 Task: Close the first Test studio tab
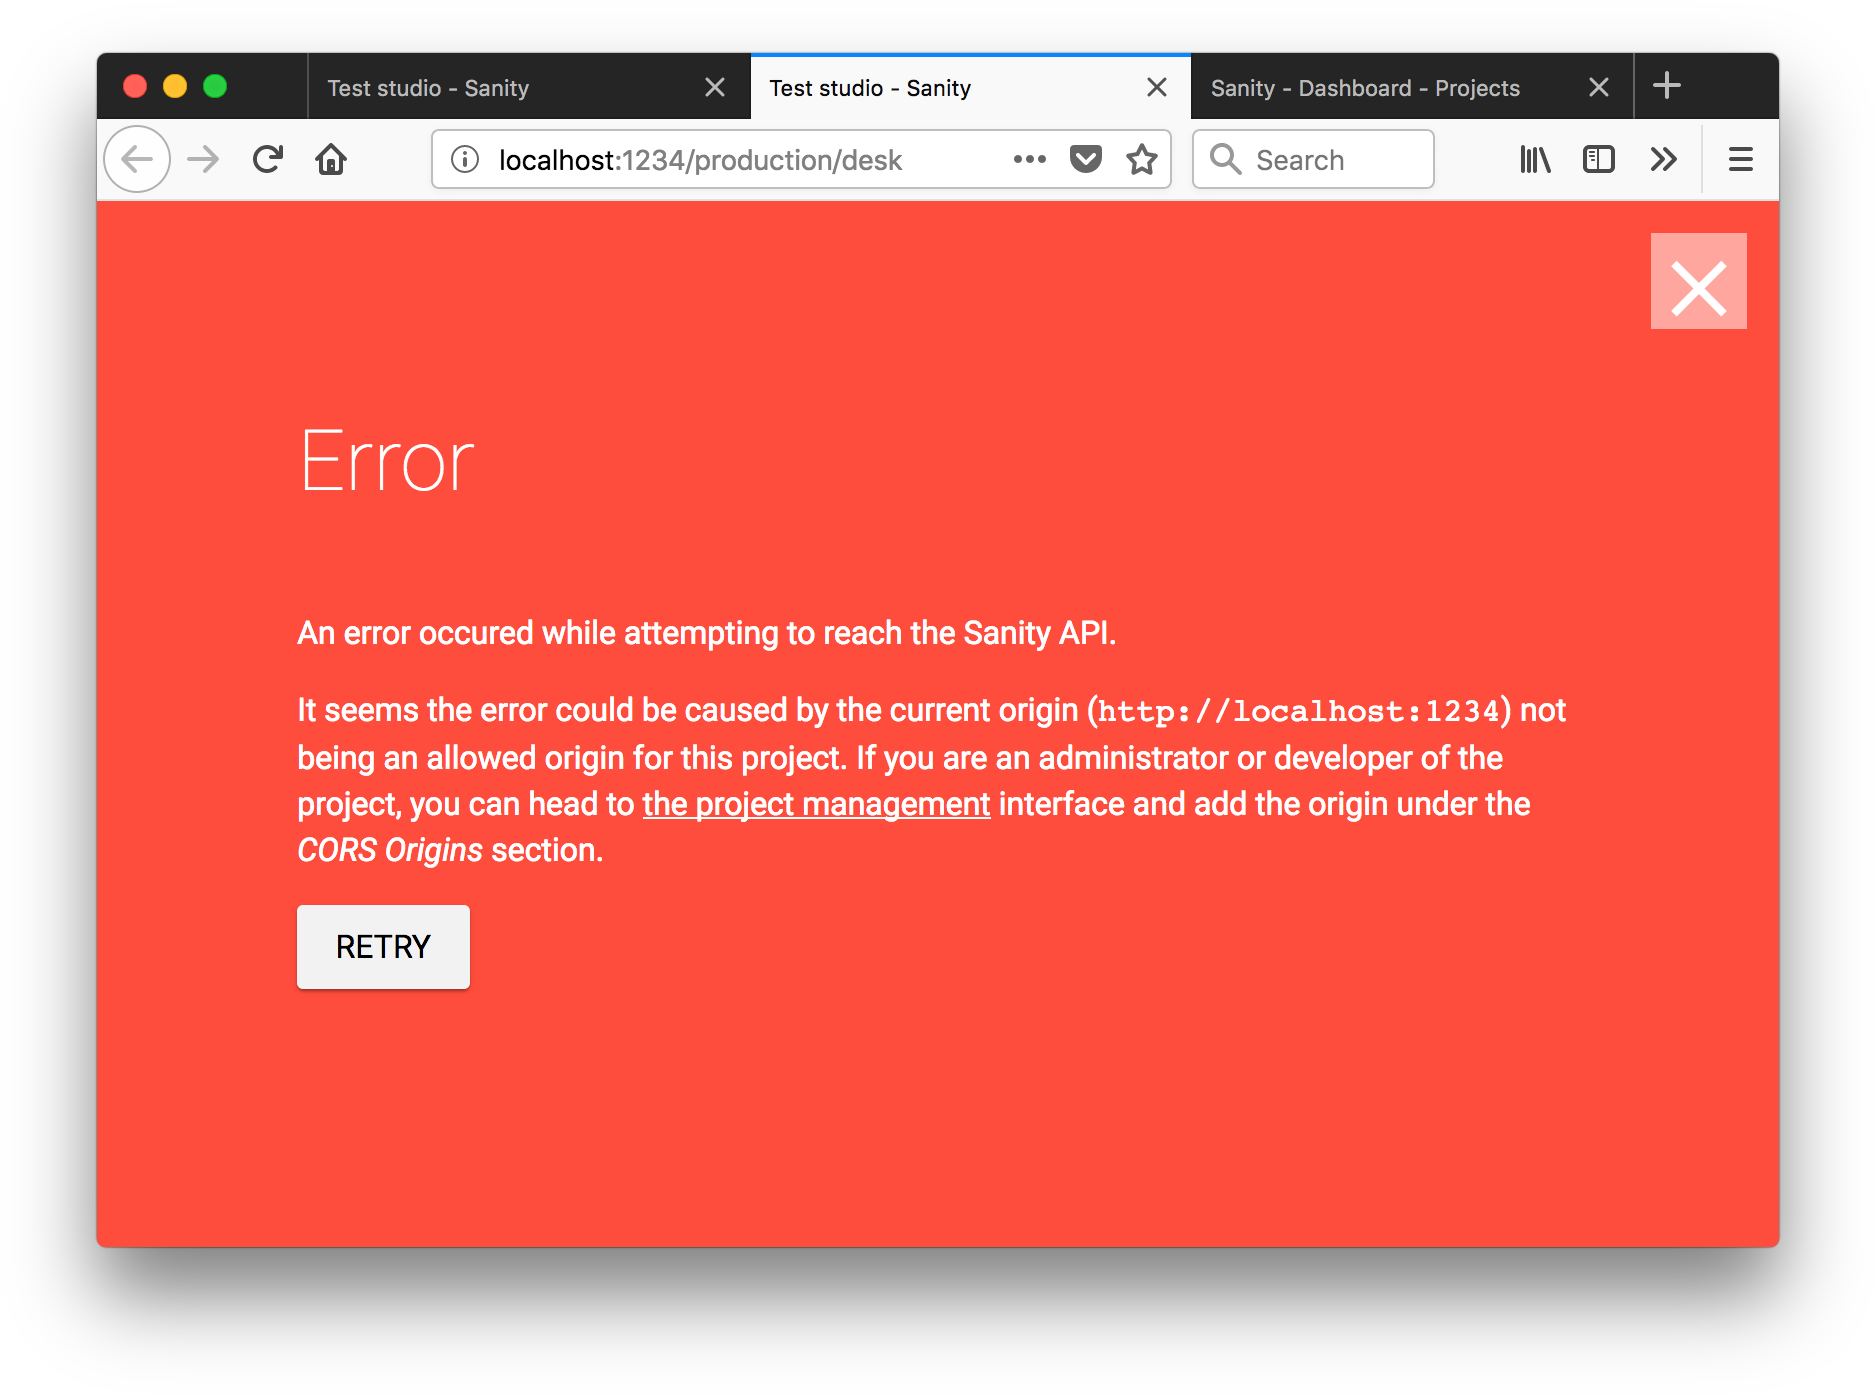[x=714, y=87]
